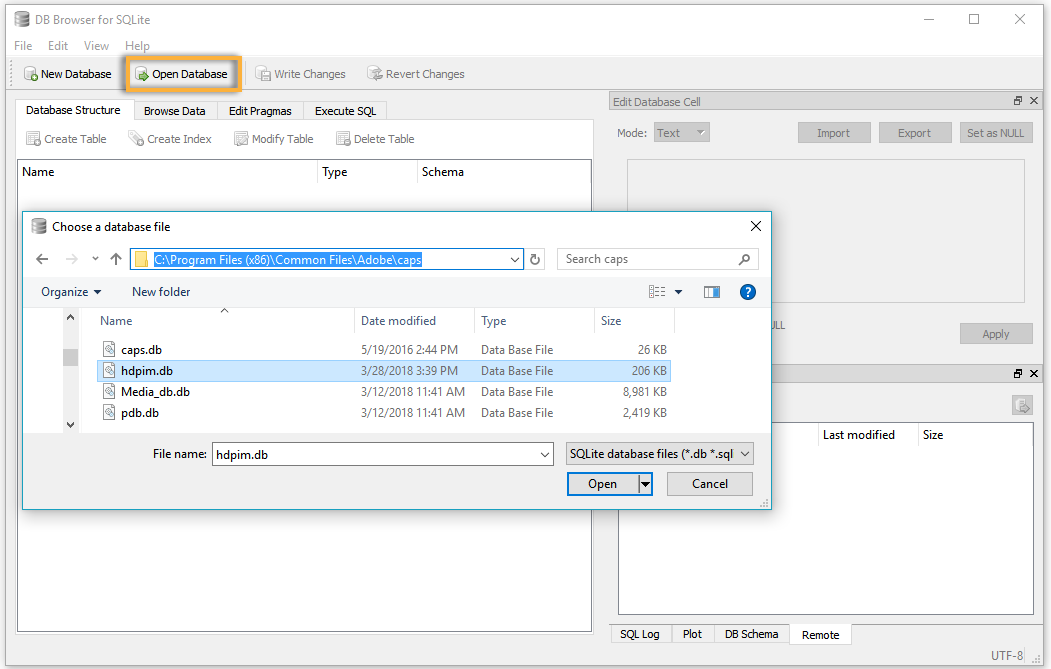Refresh the caps folder listing
This screenshot has width=1051, height=669.
(536, 258)
